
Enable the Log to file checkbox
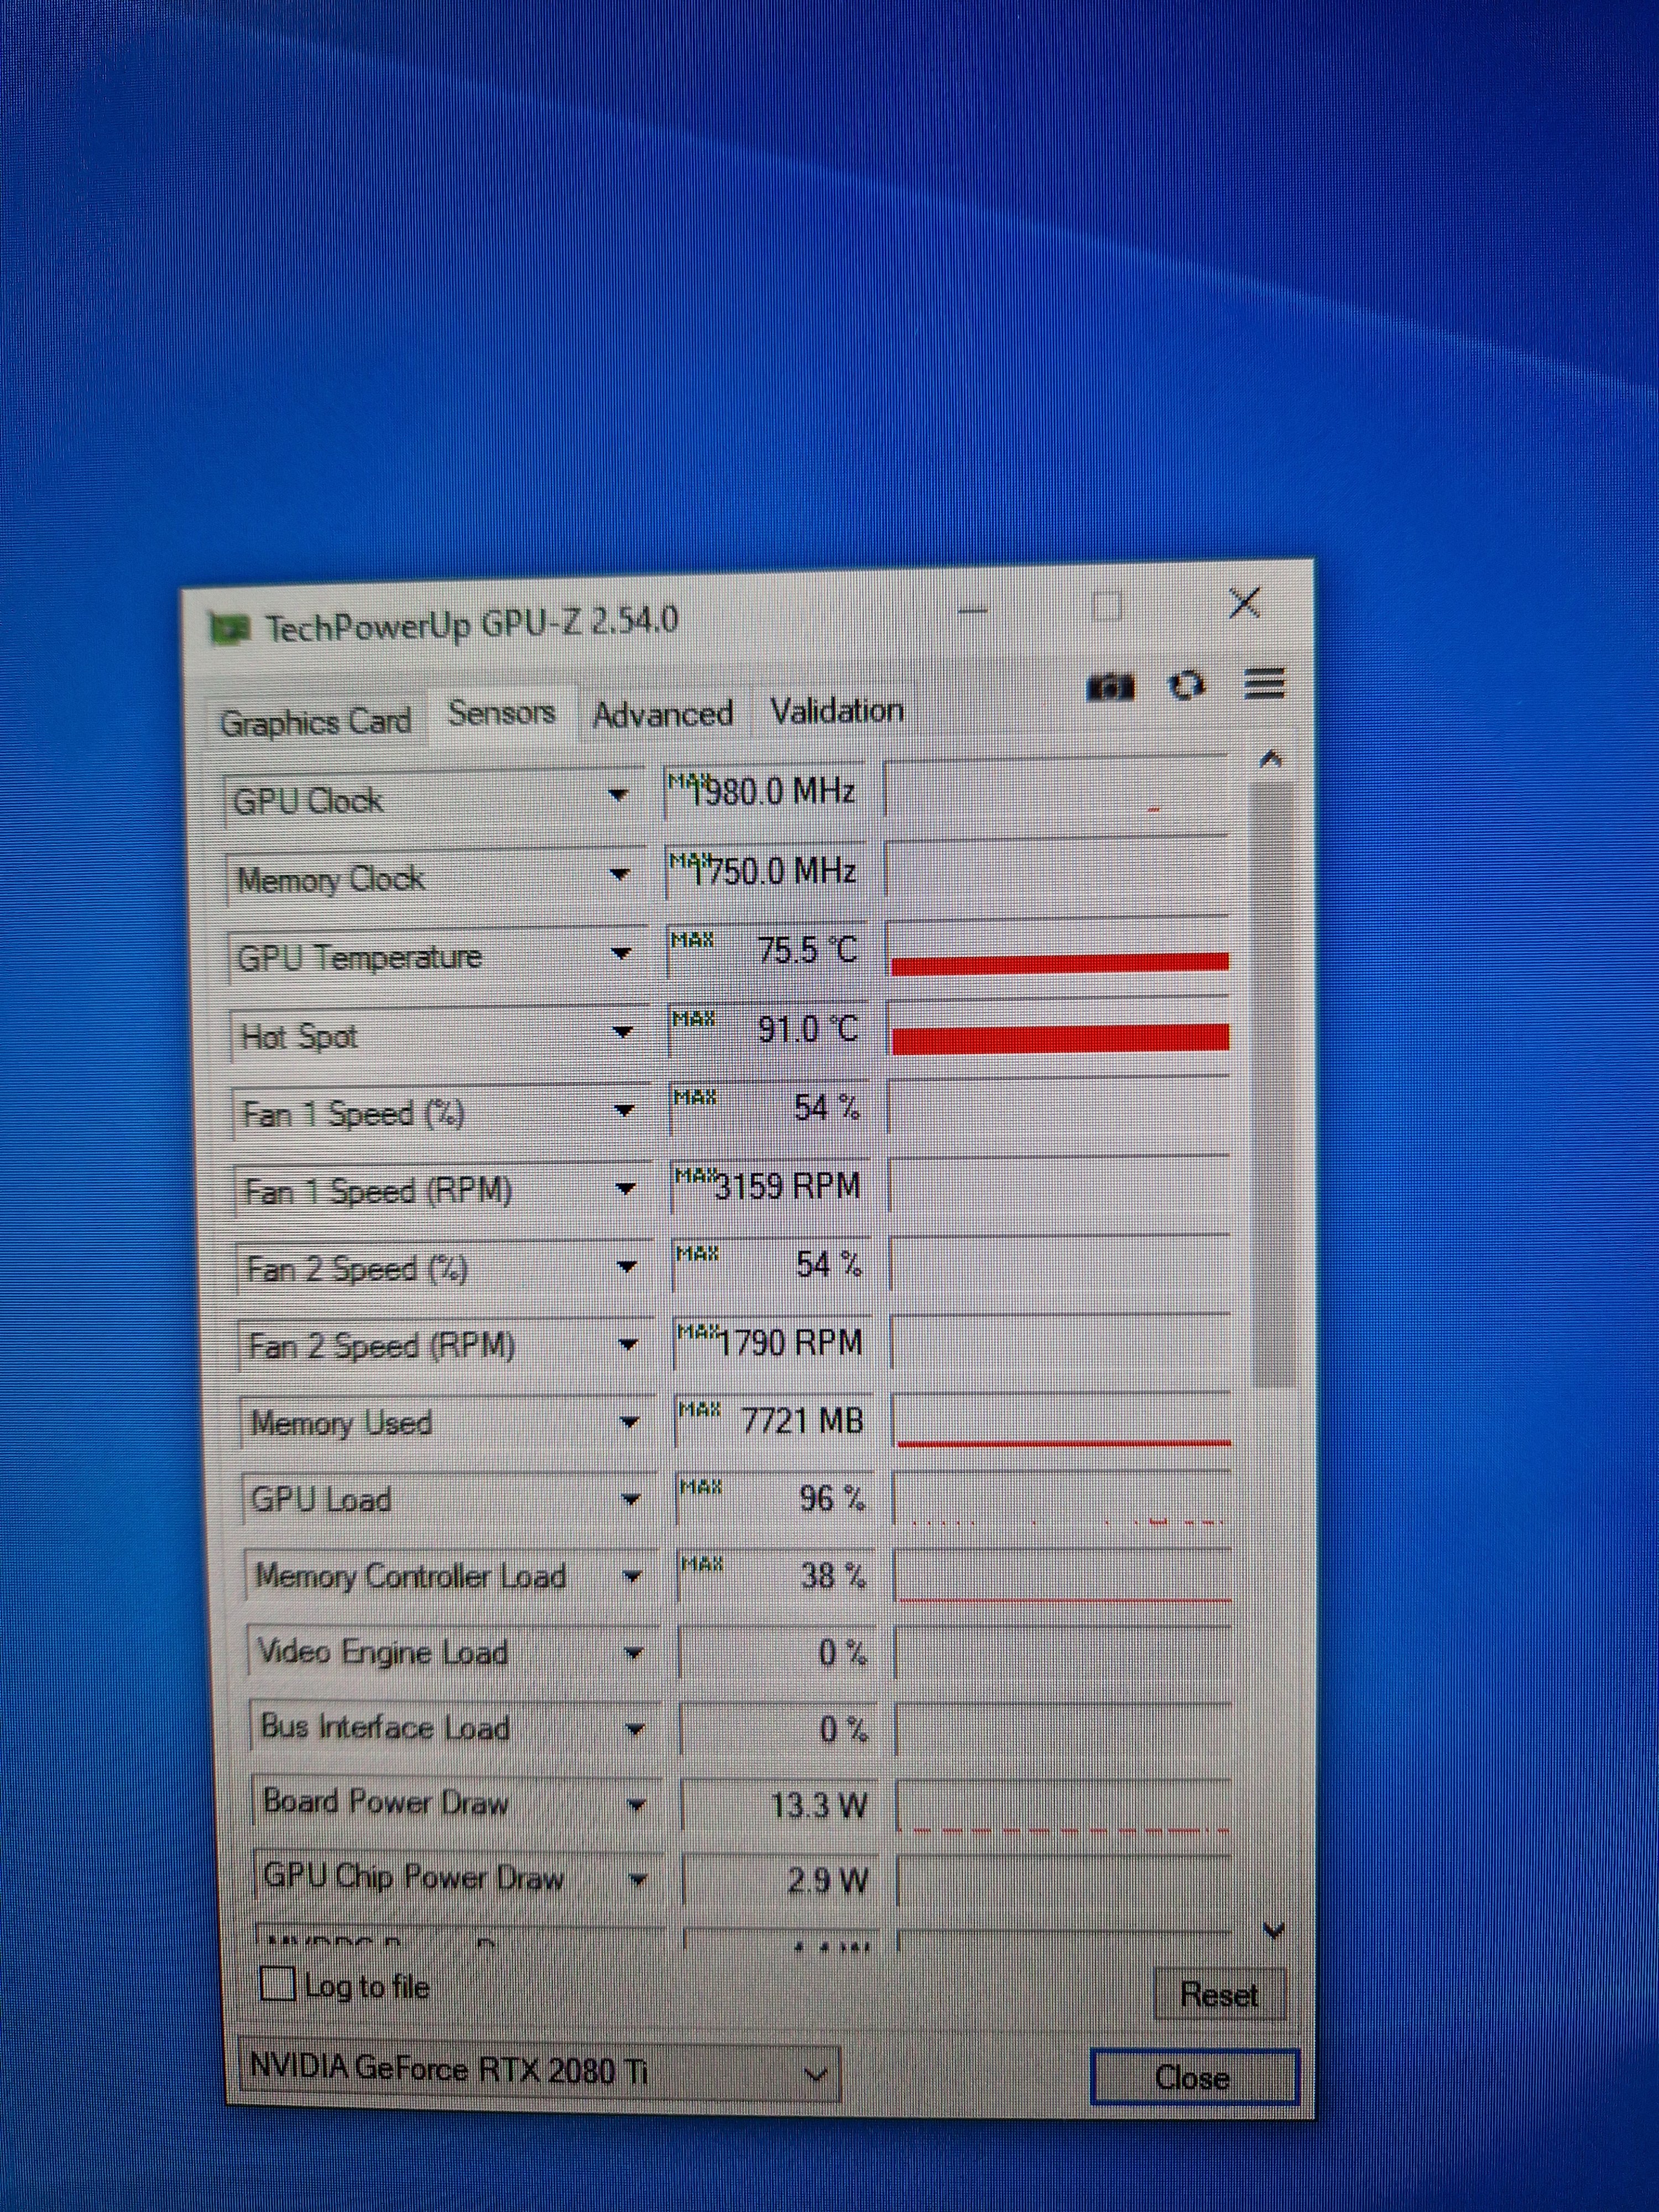(x=277, y=1983)
